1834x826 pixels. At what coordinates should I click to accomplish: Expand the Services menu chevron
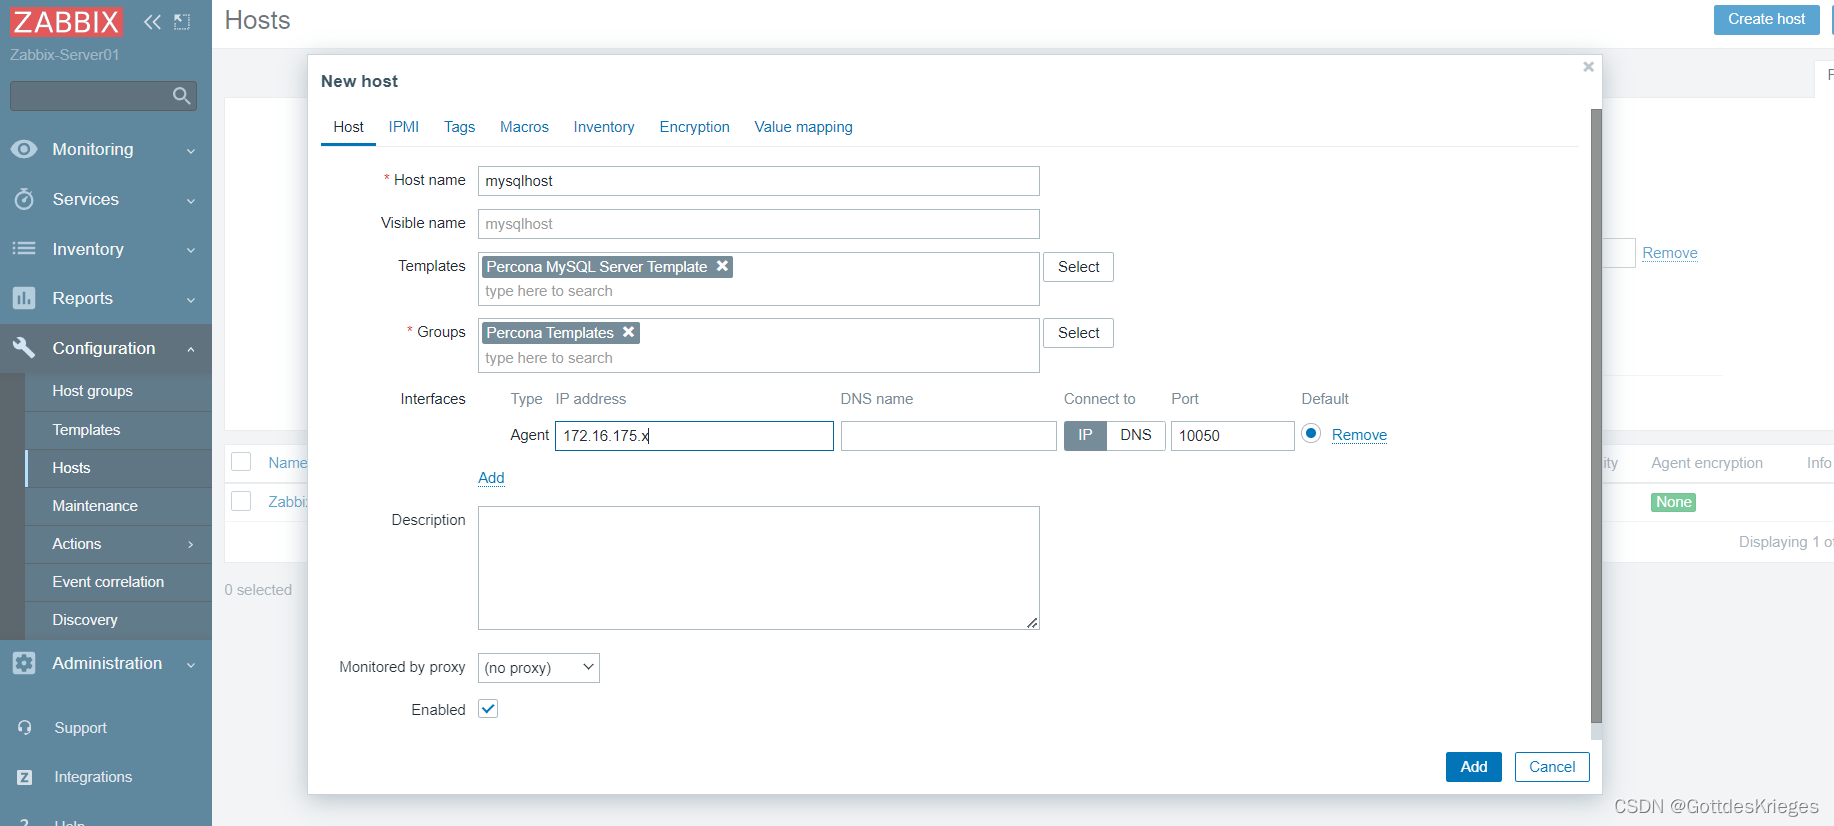(x=191, y=200)
